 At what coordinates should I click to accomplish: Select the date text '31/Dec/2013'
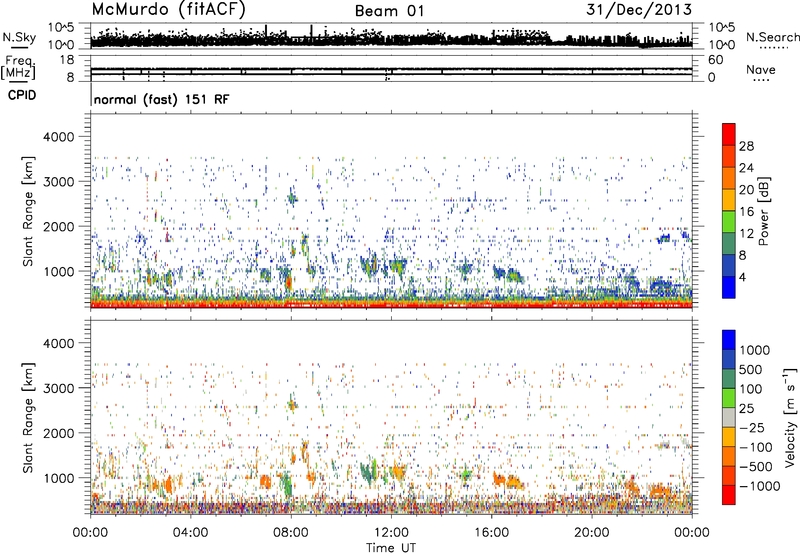639,9
